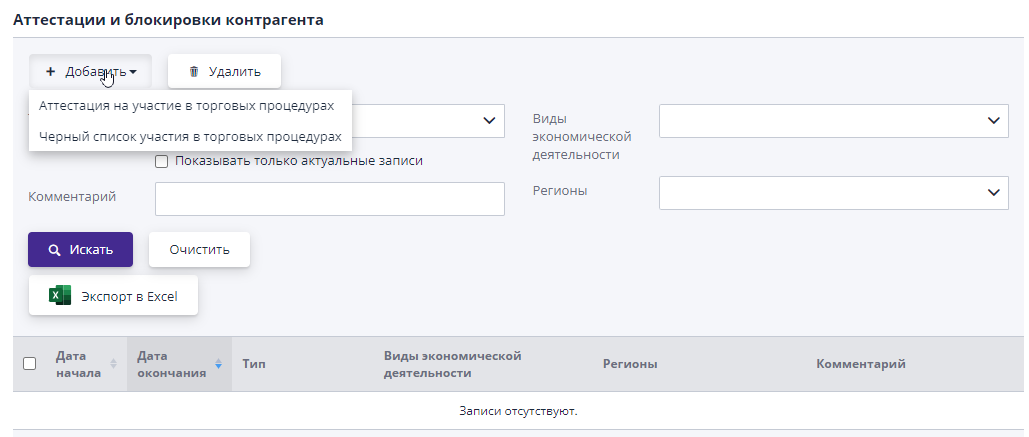Click the plus icon on Добавить button

coord(50,71)
